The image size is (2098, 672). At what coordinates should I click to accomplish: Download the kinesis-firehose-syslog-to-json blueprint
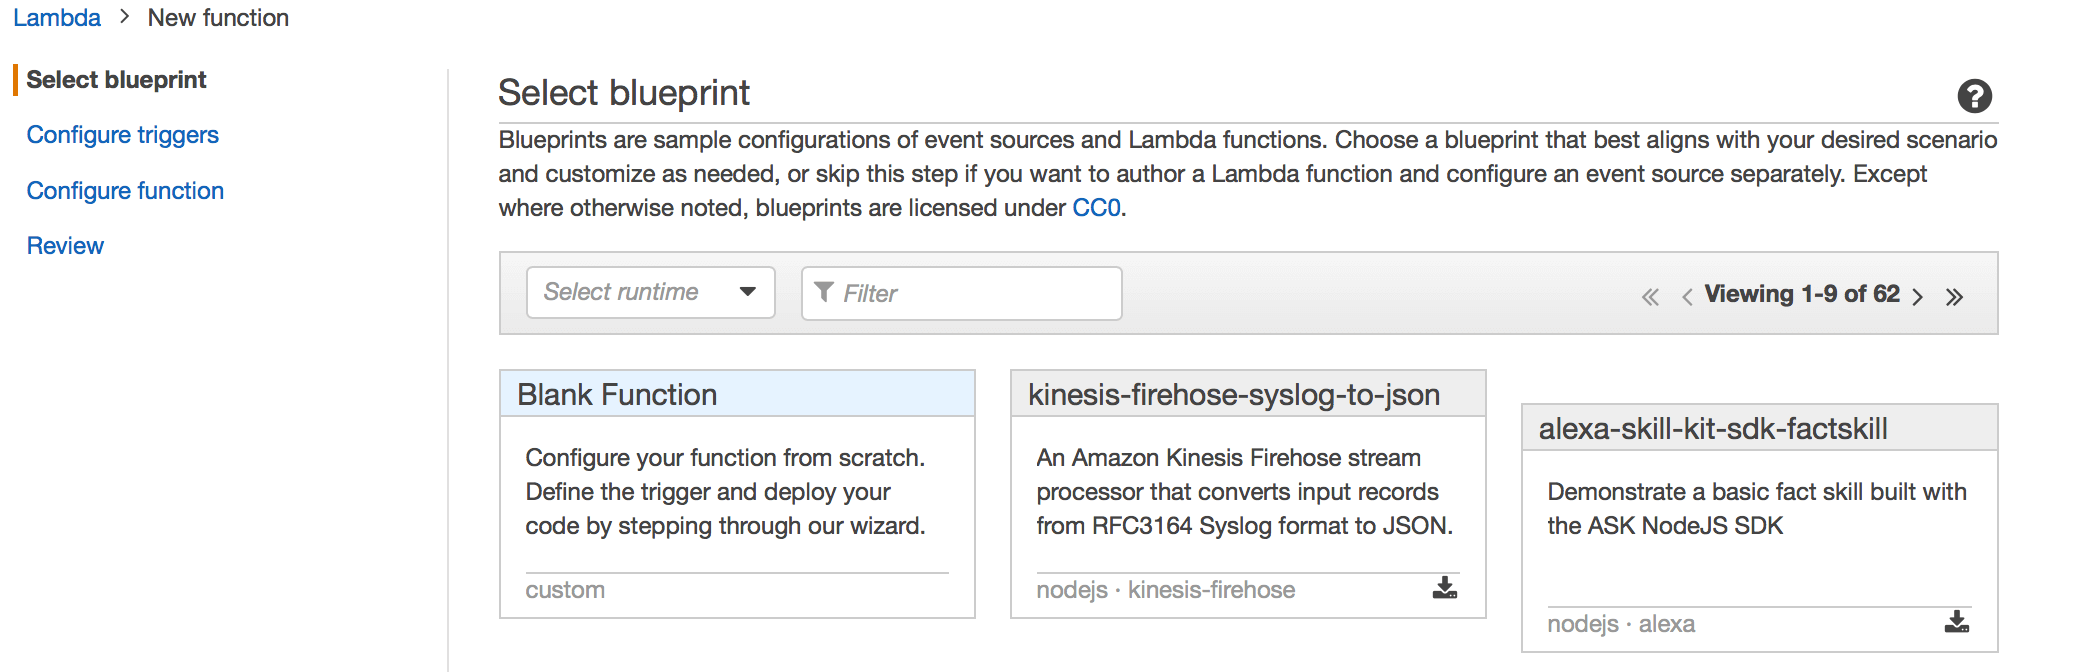coord(1445,588)
